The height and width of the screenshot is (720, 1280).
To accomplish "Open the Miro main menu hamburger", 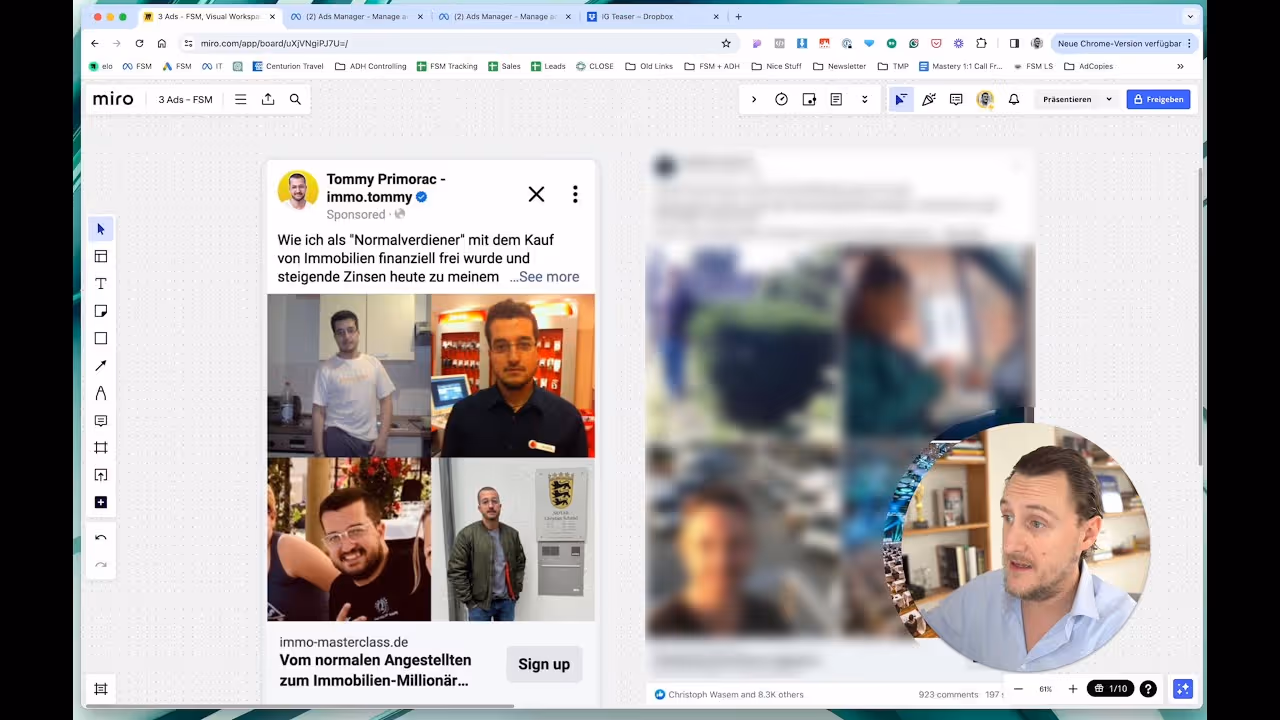I will tap(240, 99).
